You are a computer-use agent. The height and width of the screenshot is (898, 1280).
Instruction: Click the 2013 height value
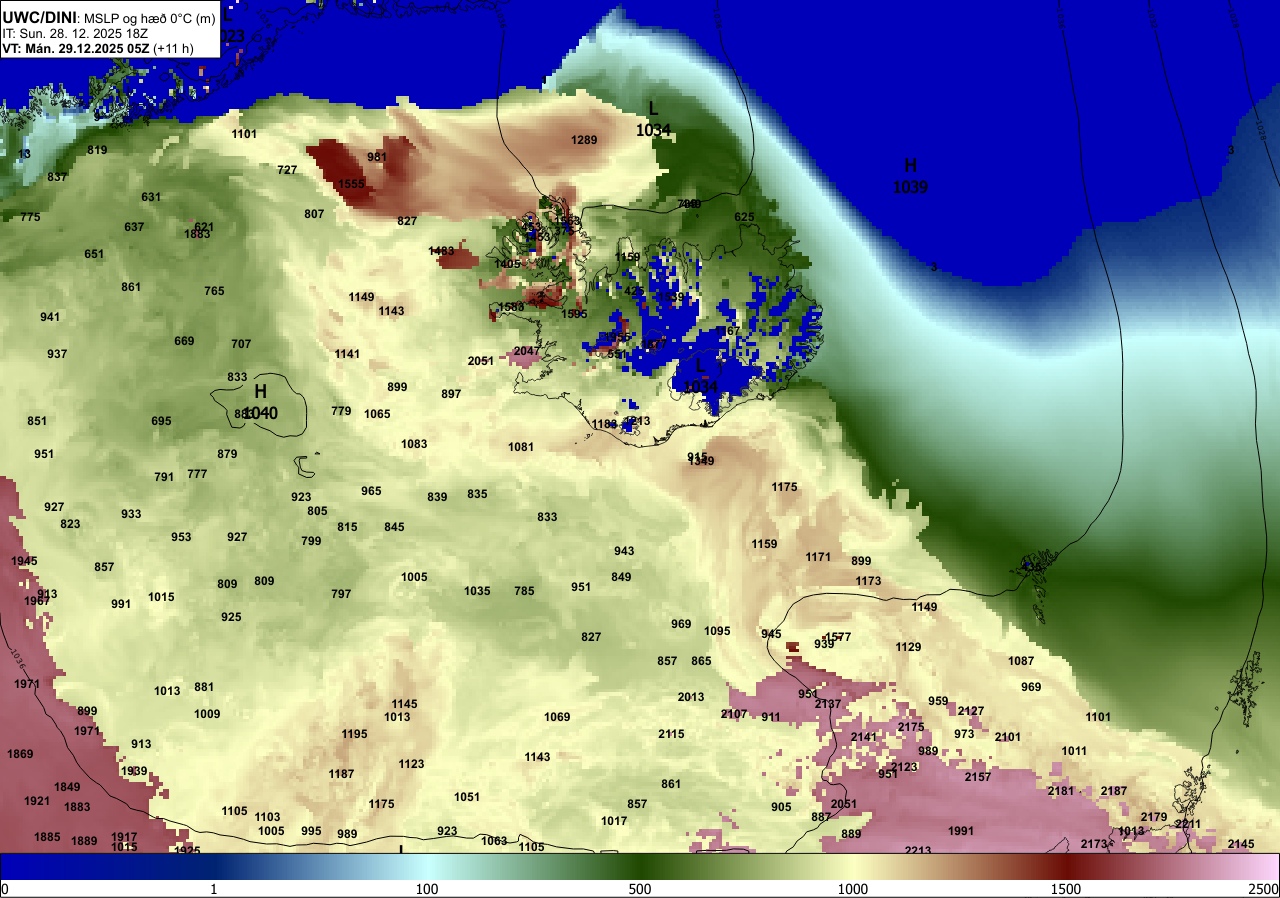691,697
